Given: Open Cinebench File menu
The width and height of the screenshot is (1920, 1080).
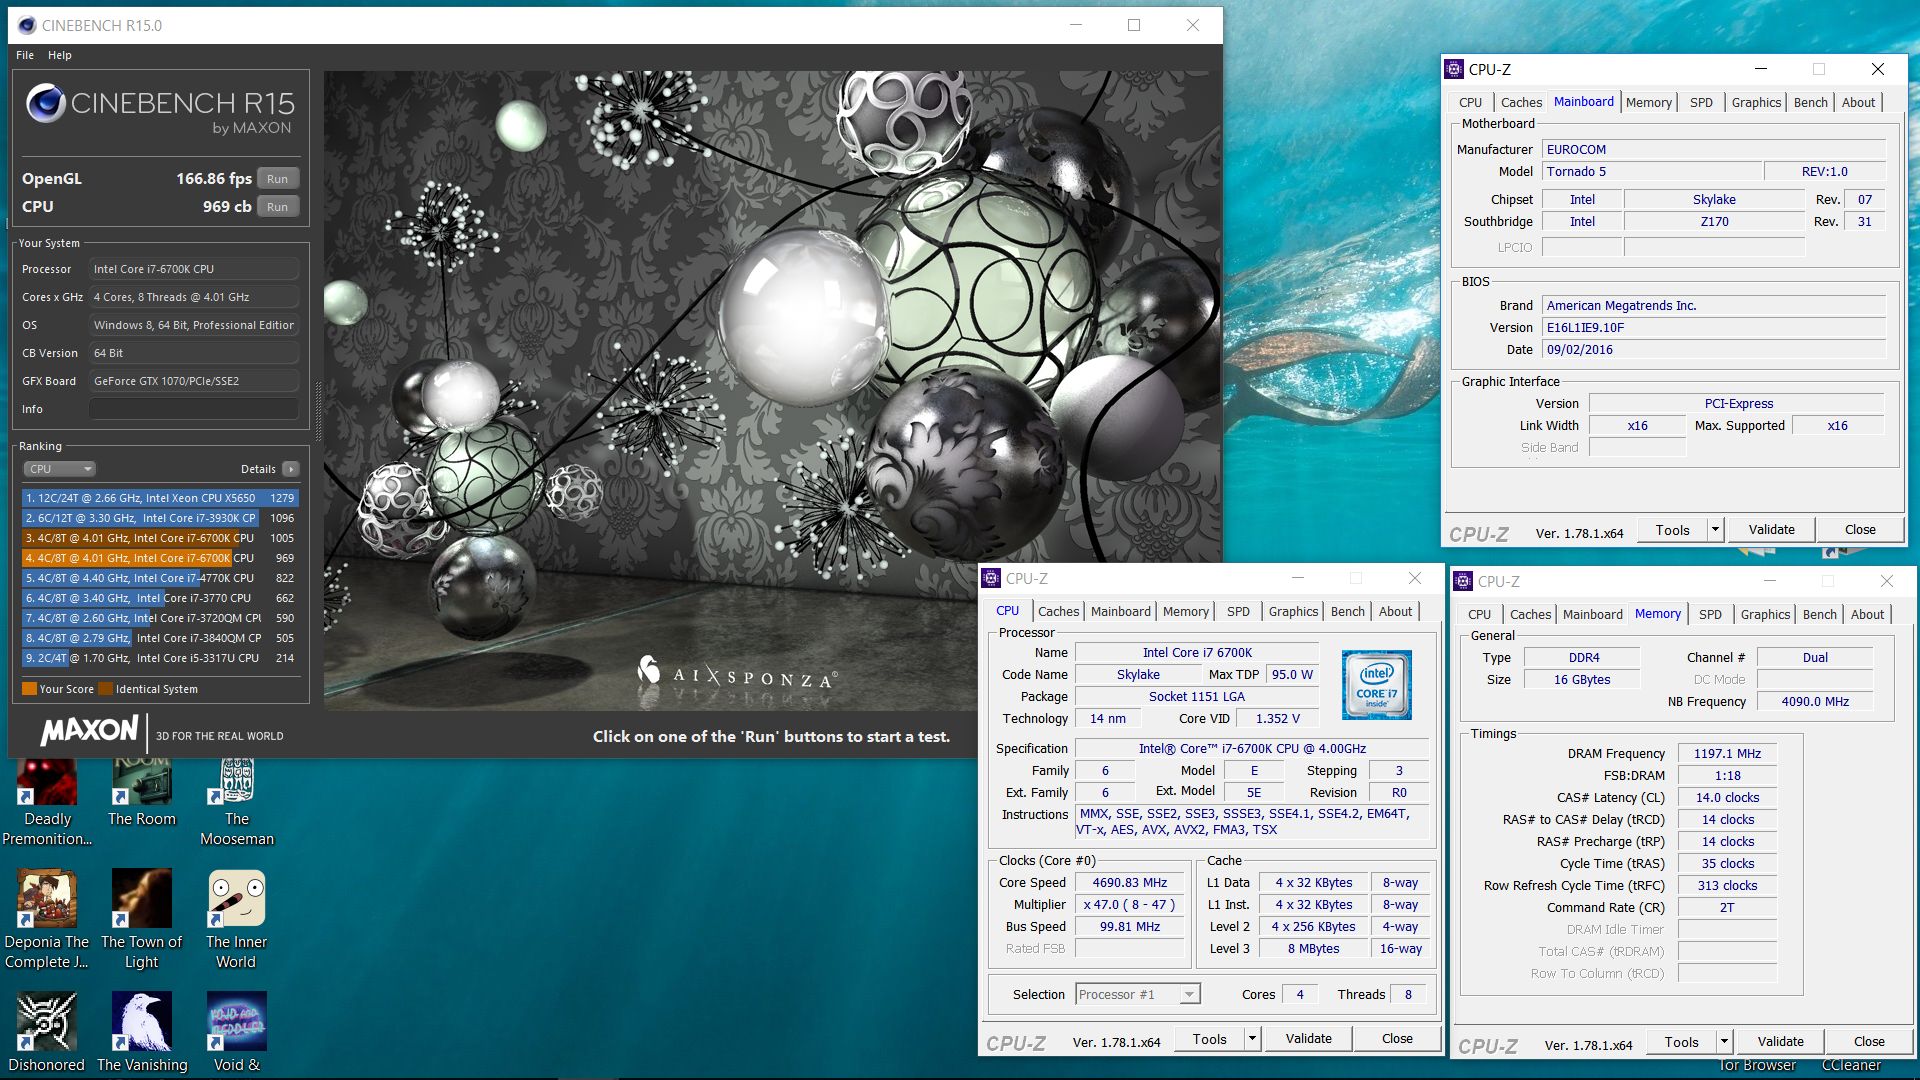Looking at the screenshot, I should pos(25,55).
